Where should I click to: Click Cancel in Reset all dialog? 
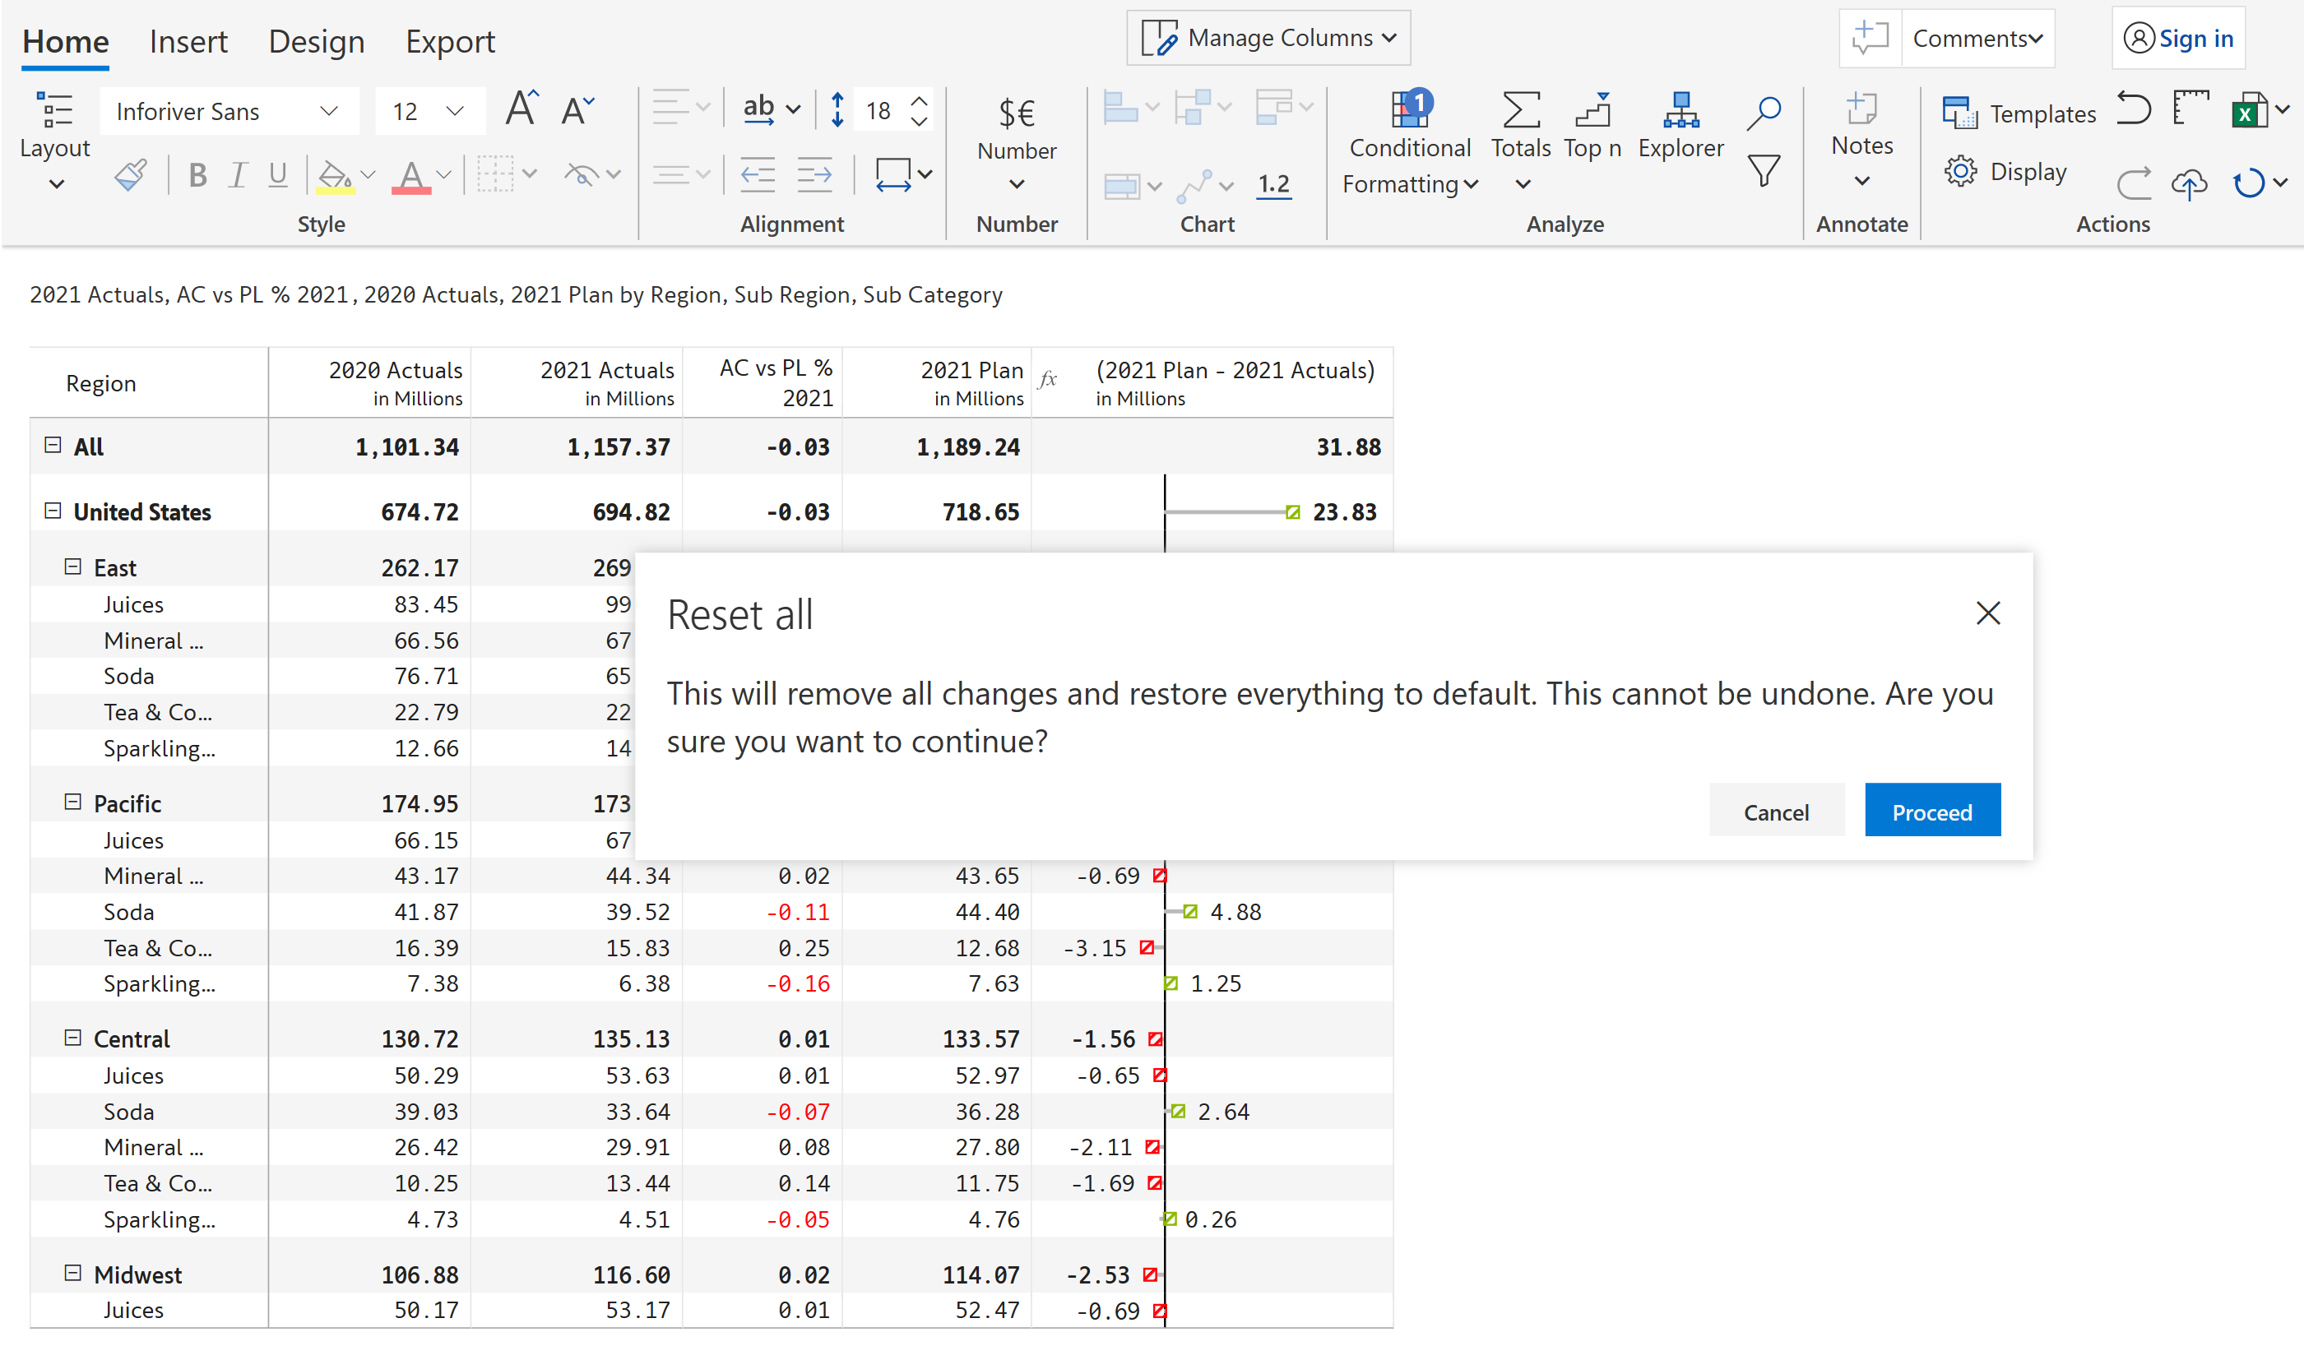(x=1776, y=811)
